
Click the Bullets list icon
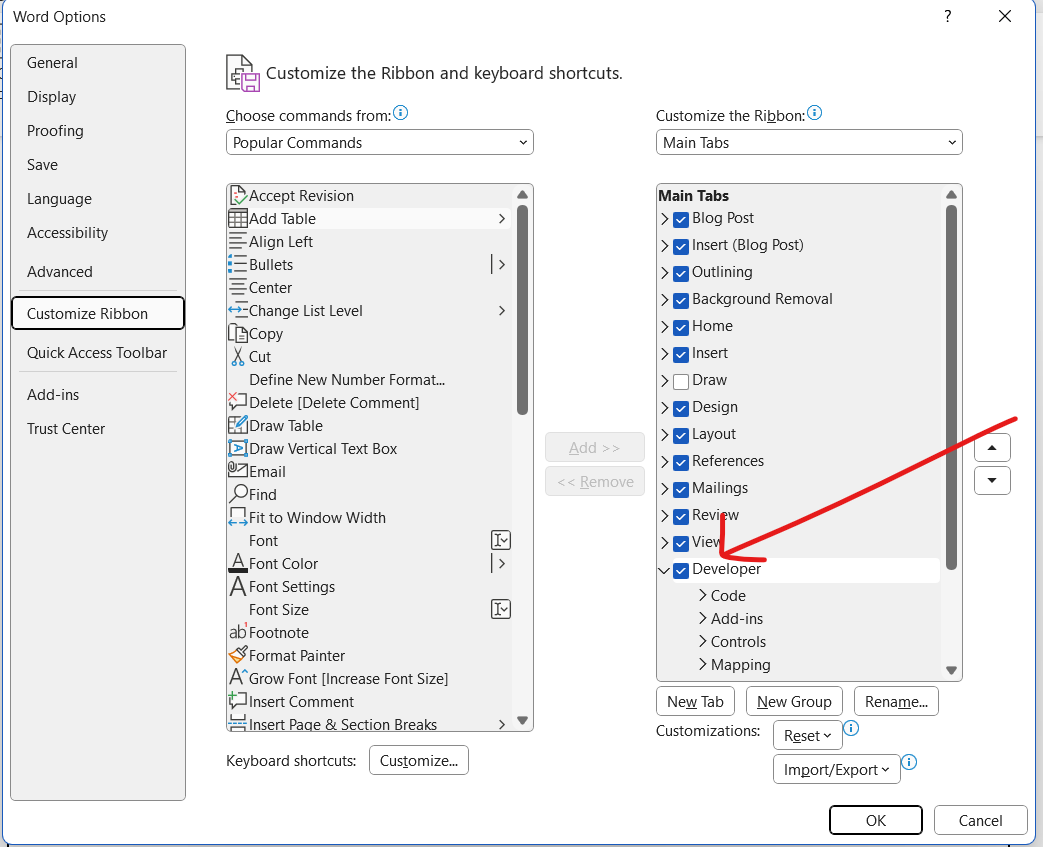(238, 265)
